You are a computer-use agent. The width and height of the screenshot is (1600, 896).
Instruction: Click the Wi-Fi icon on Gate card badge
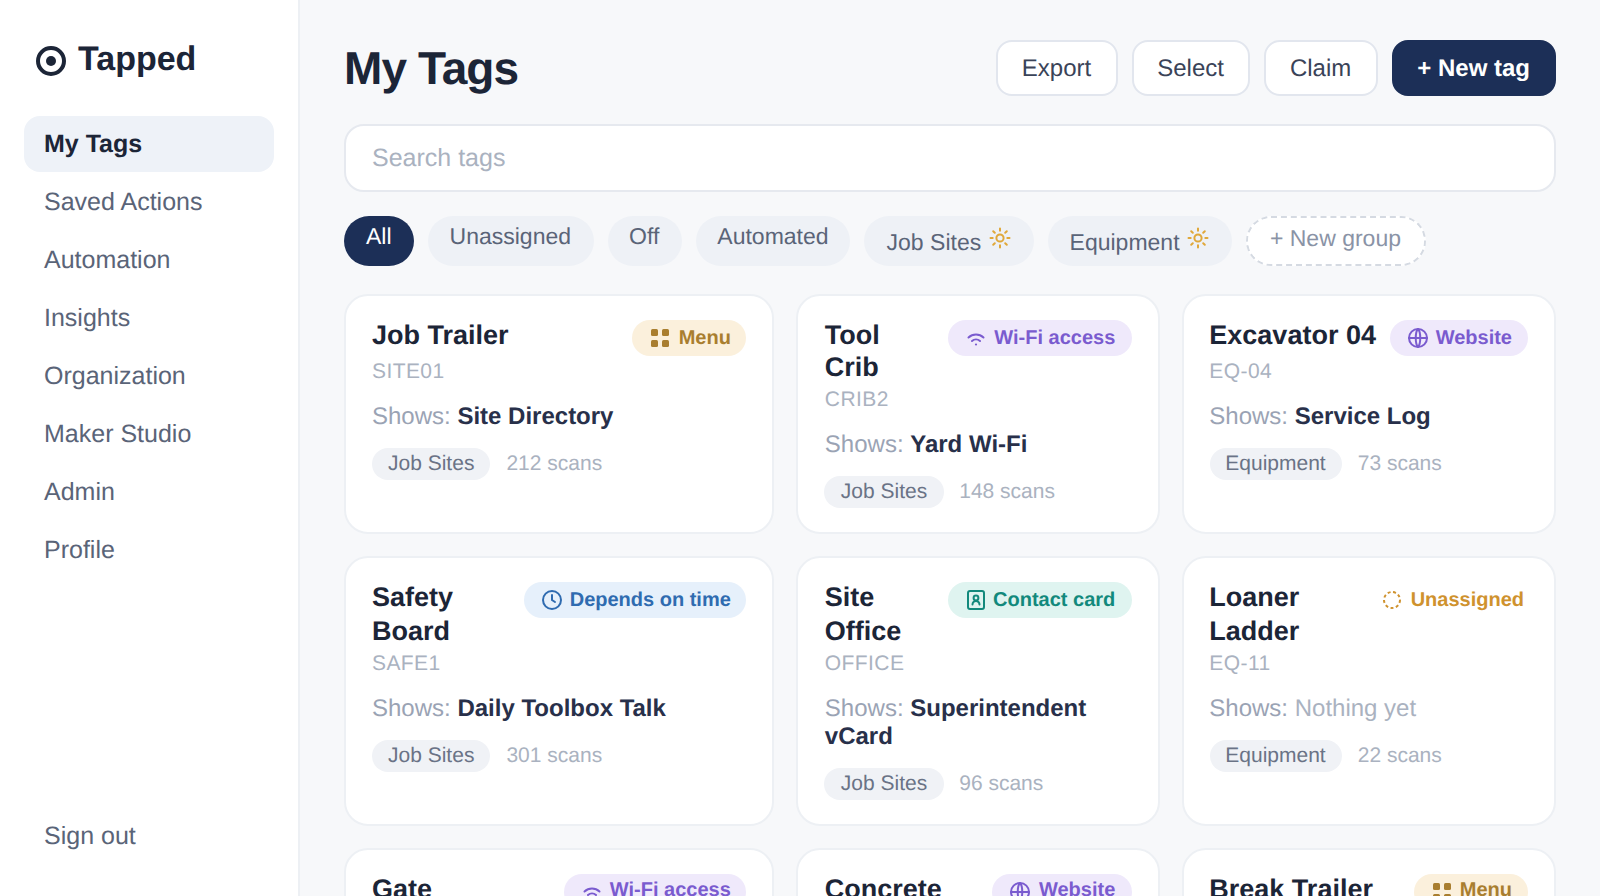click(592, 890)
